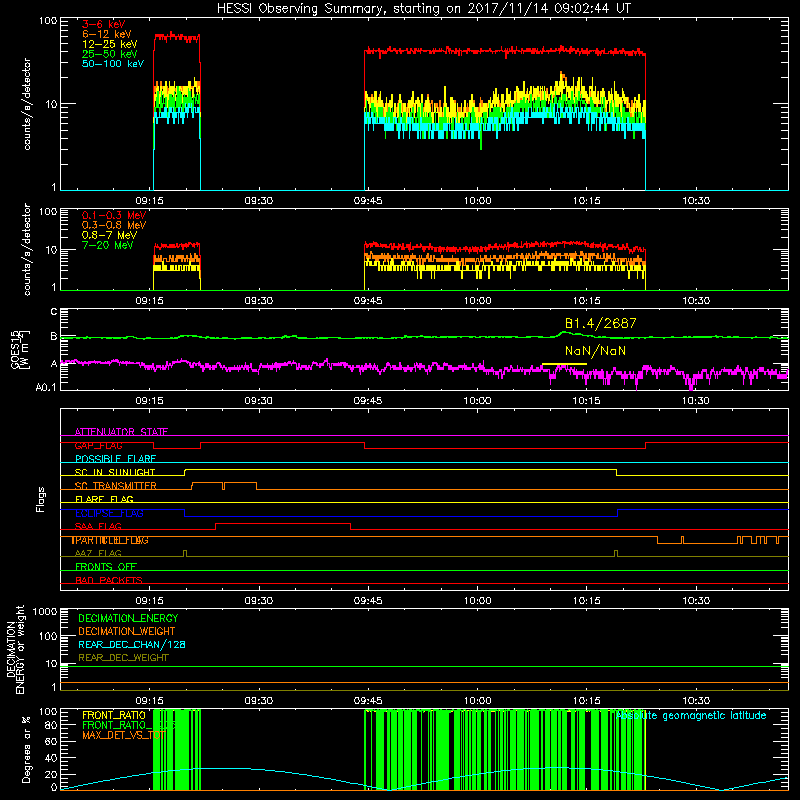The width and height of the screenshot is (800, 800).
Task: Click the 80 tick on the Degrees axis
Action: [51, 725]
